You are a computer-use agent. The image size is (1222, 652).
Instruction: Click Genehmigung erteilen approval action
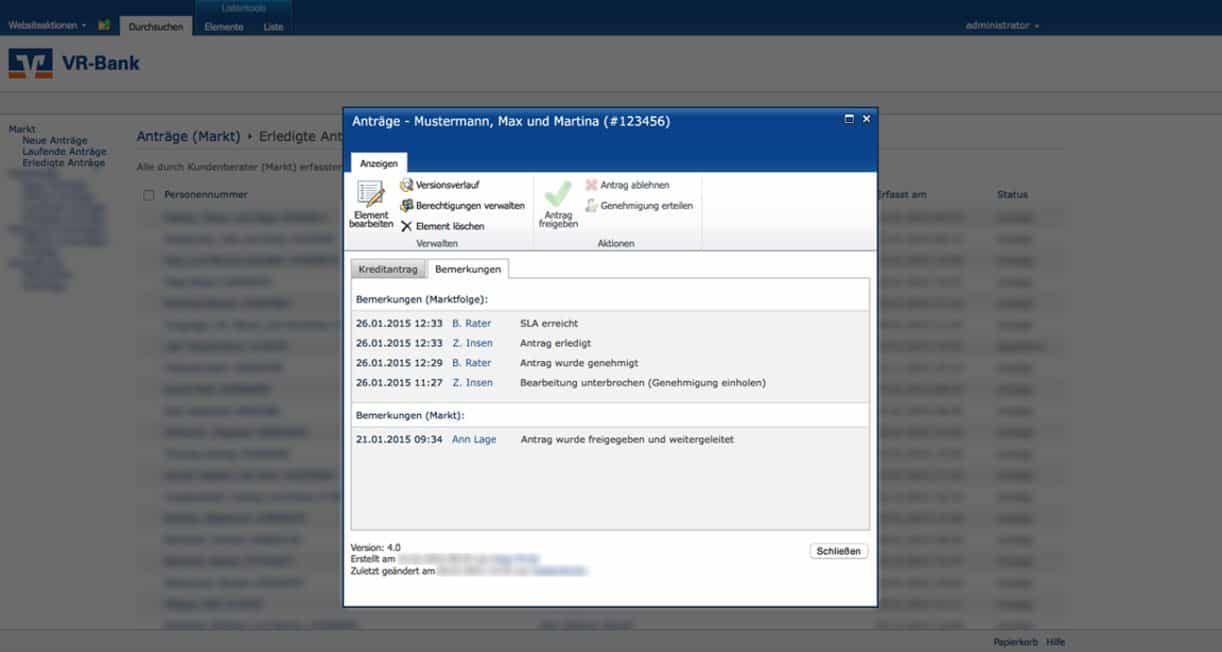click(638, 205)
